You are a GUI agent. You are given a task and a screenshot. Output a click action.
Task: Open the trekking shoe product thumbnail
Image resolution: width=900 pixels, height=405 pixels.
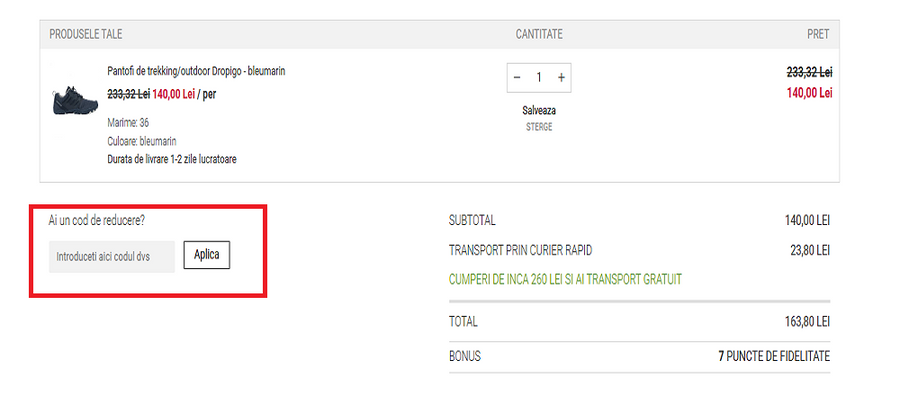click(x=75, y=101)
